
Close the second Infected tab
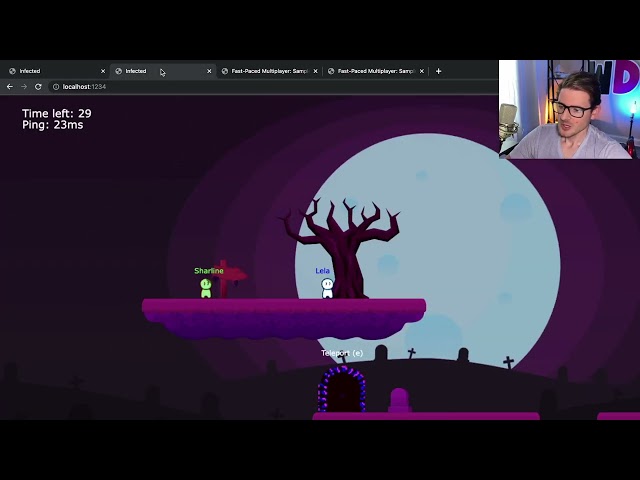[x=209, y=71]
